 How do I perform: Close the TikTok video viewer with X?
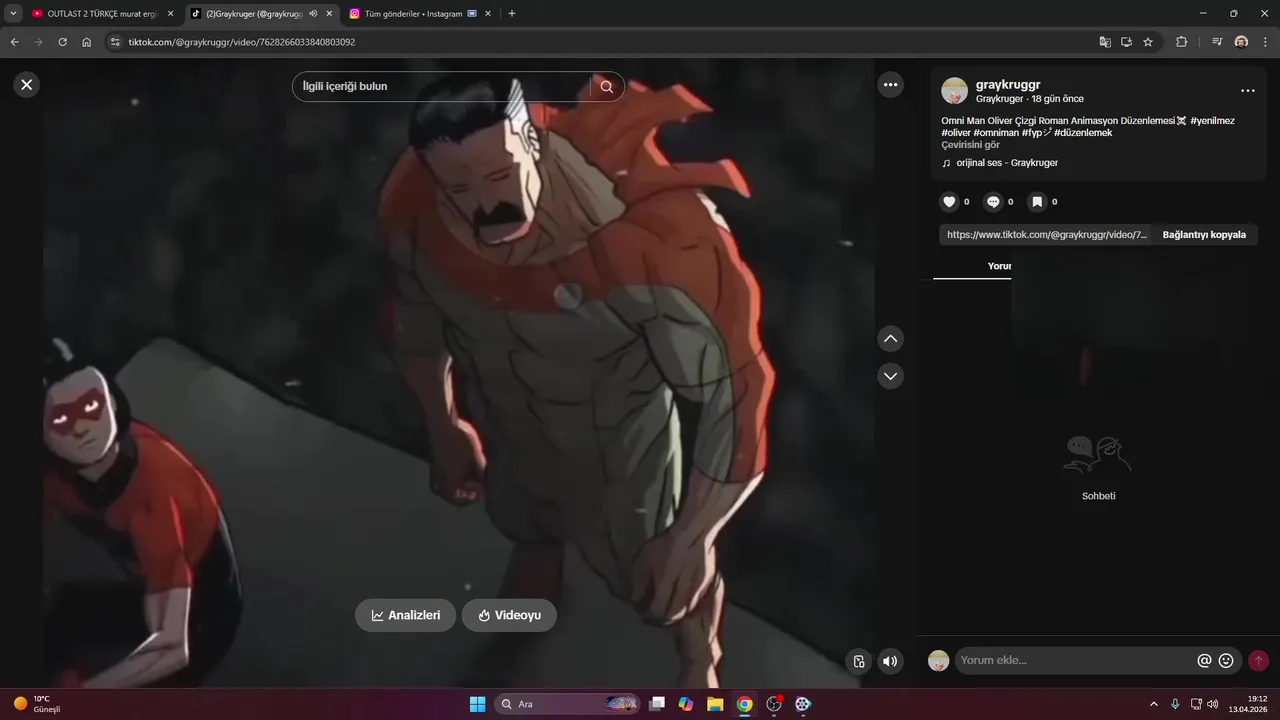pos(27,85)
